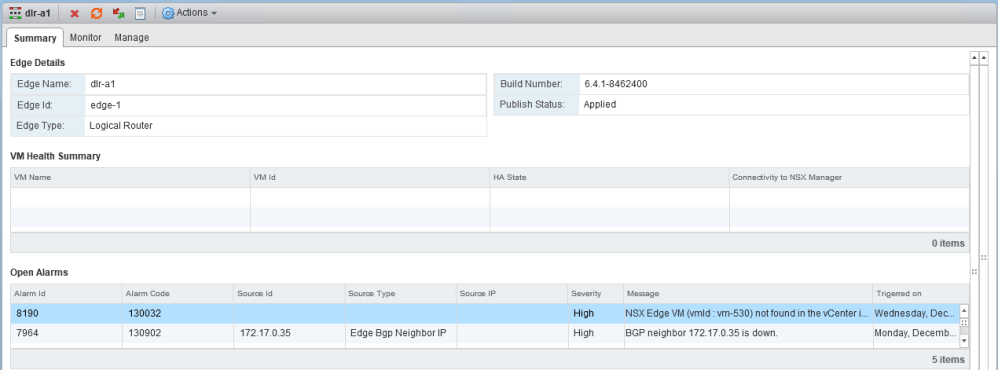Click the Monday triggered date cell

pyautogui.click(x=915, y=333)
